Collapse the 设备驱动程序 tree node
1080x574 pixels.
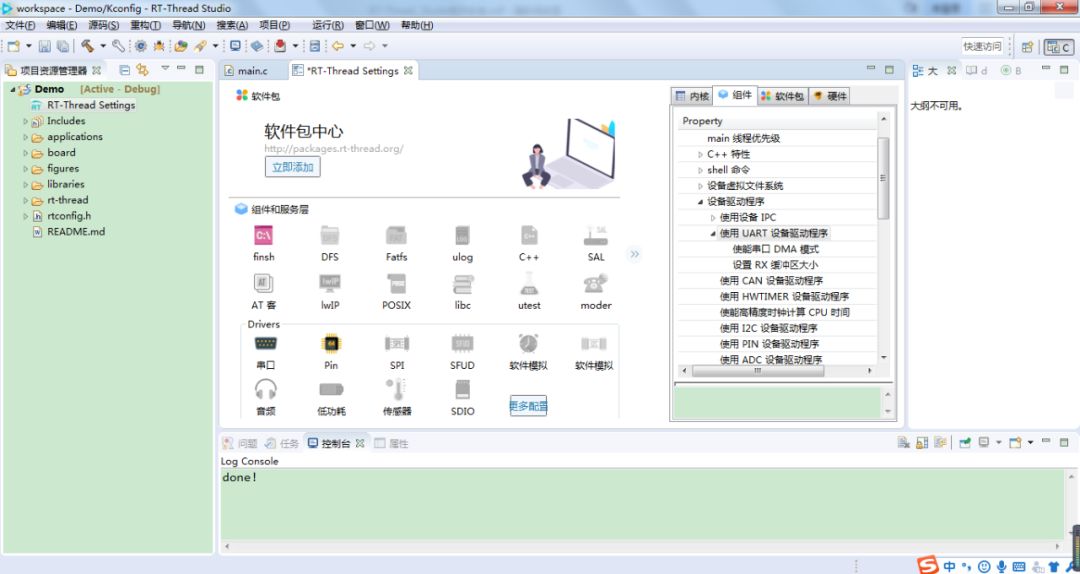click(700, 202)
